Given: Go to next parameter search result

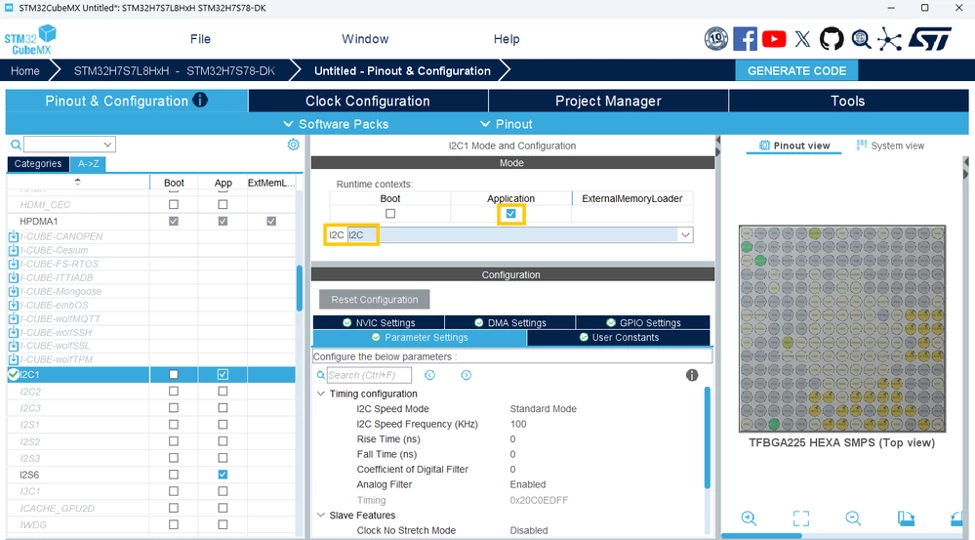Looking at the screenshot, I should click(x=466, y=375).
